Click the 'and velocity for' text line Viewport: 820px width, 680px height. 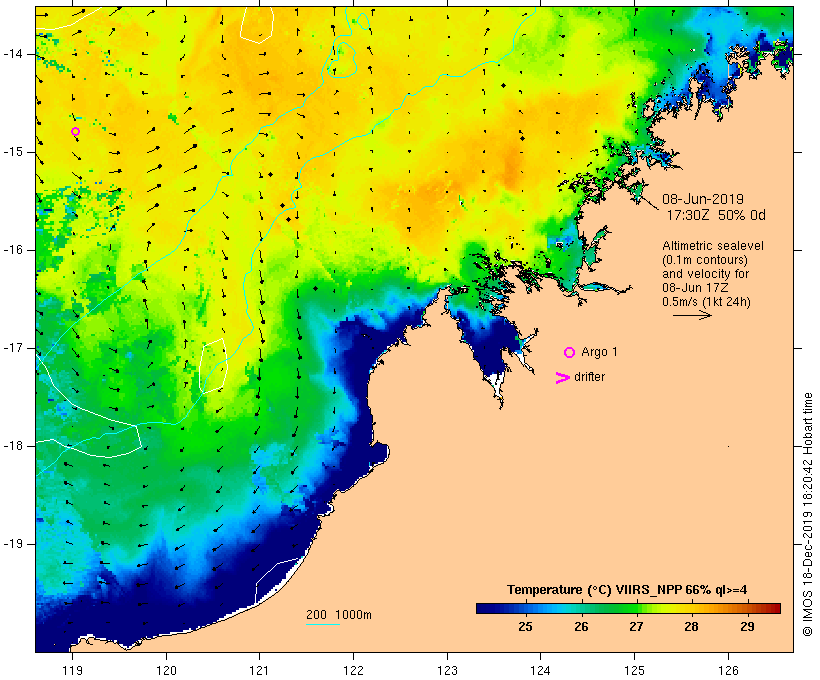705,274
